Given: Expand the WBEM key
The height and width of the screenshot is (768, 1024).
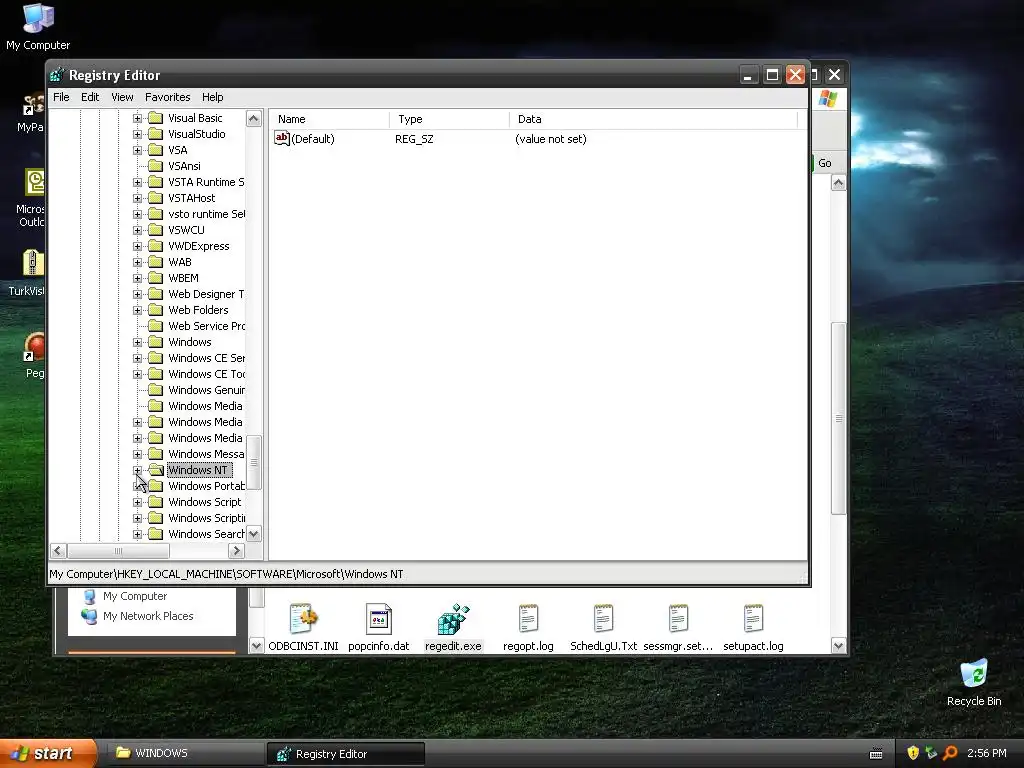Looking at the screenshot, I should (137, 278).
